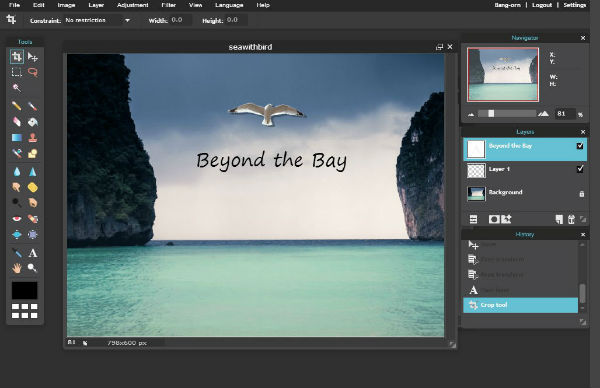This screenshot has width=600, height=388.
Task: Select the Crop tool history entry
Action: 520,305
